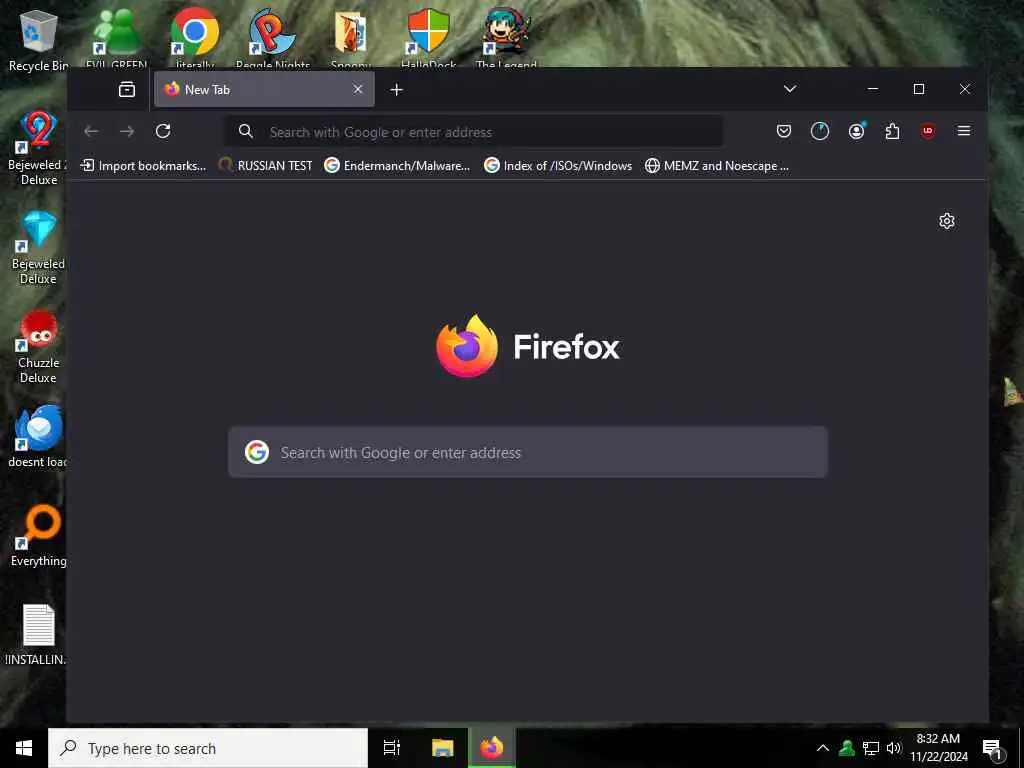The width and height of the screenshot is (1024, 768).
Task: Select the EVIL GREEN desktop shortcut
Action: [x=116, y=38]
